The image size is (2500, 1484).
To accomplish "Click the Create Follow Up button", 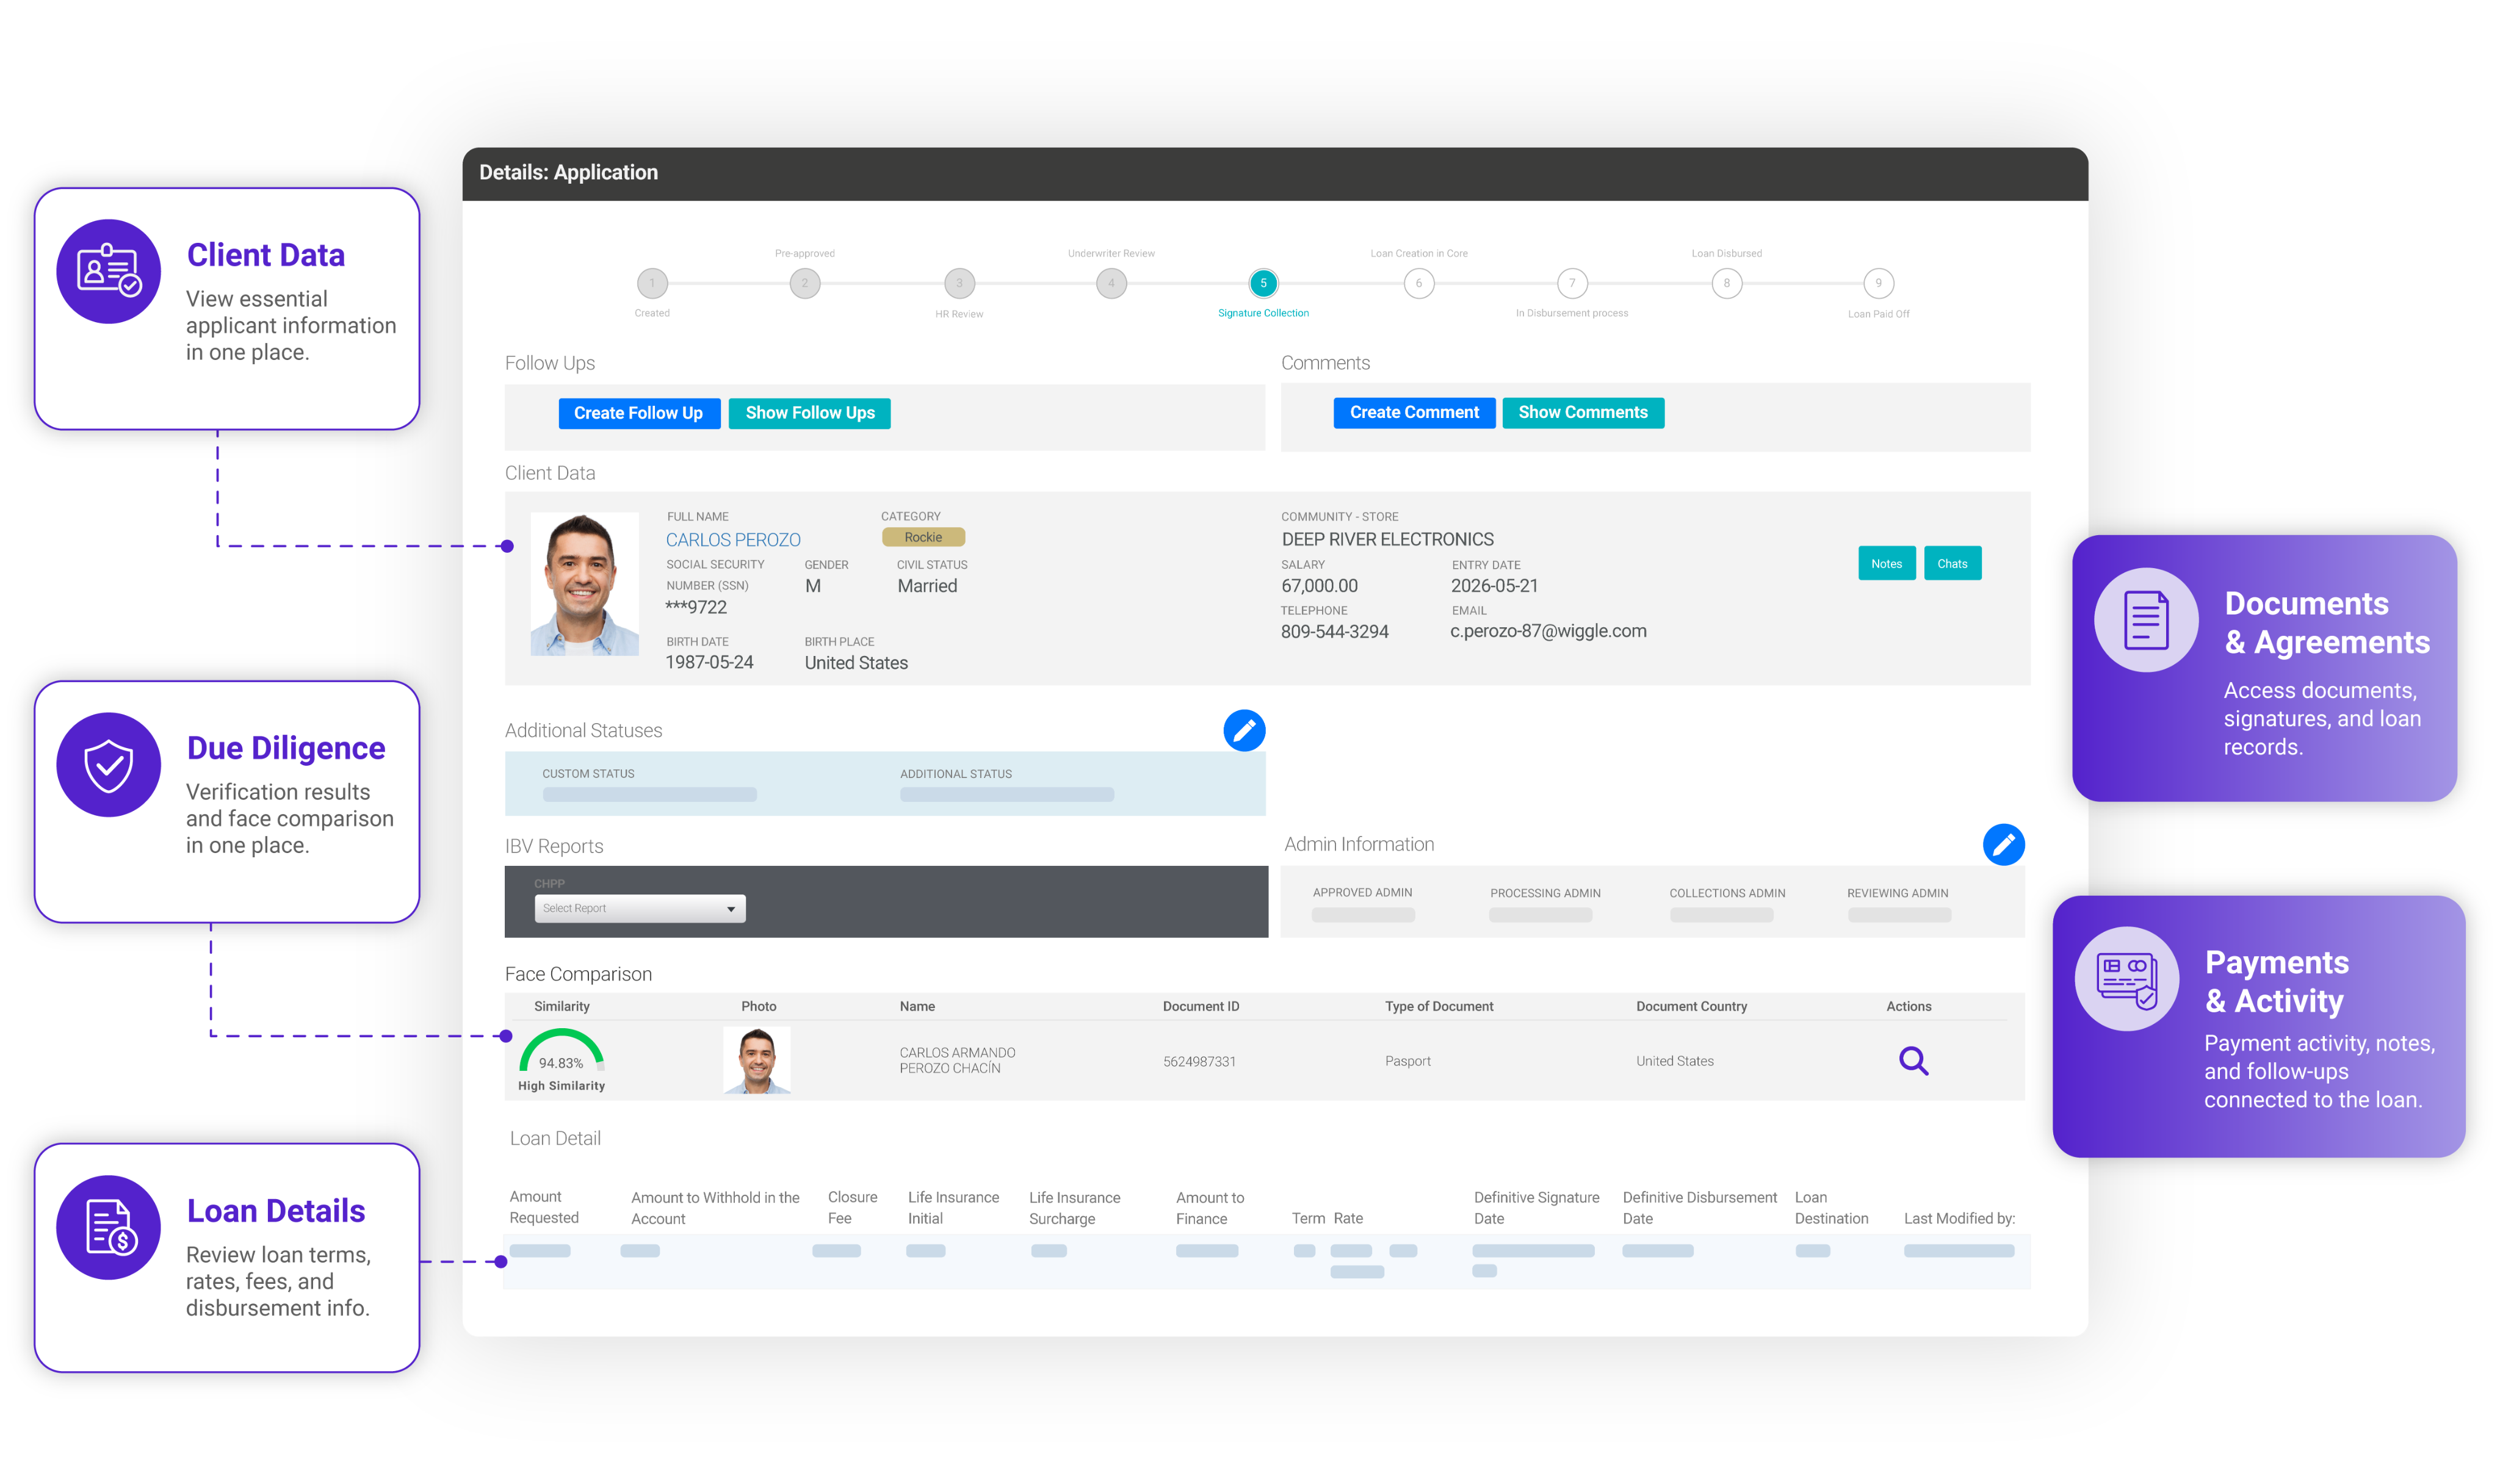I will (639, 413).
